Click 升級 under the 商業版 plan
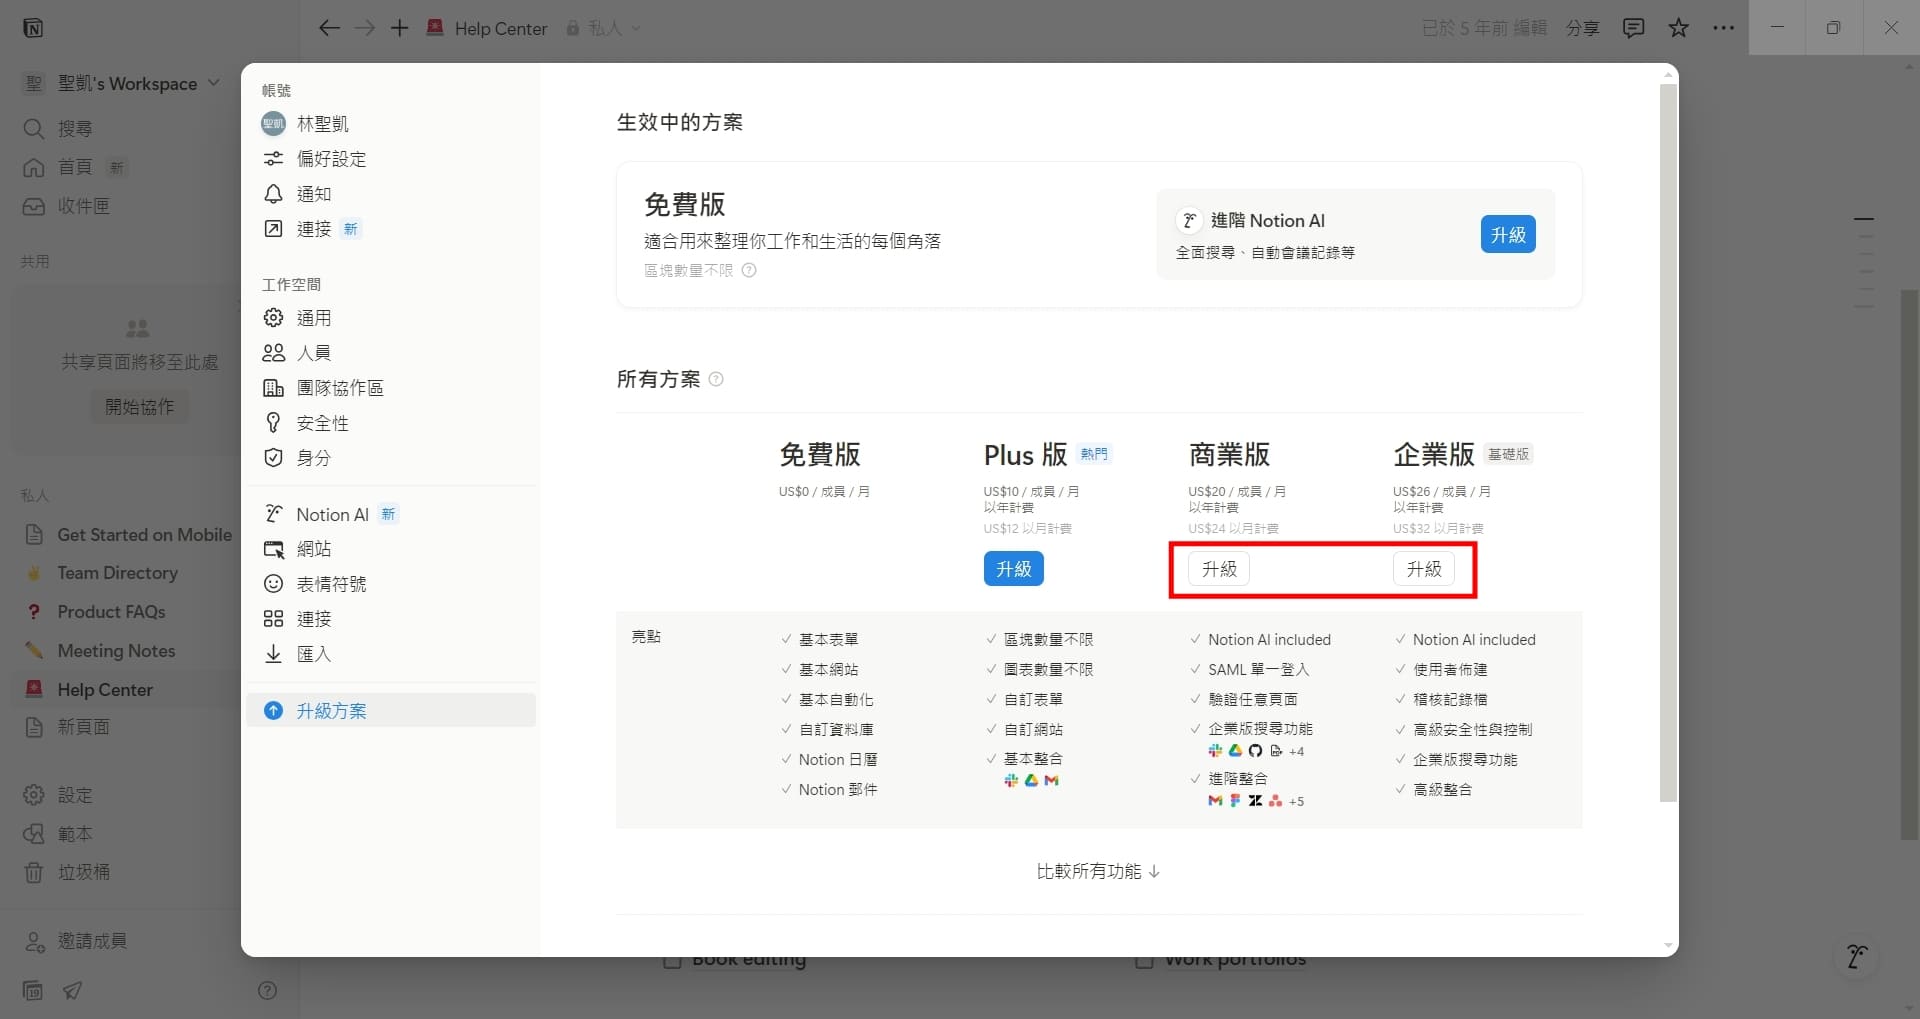Screen dimensions: 1920x1019 pos(1217,568)
